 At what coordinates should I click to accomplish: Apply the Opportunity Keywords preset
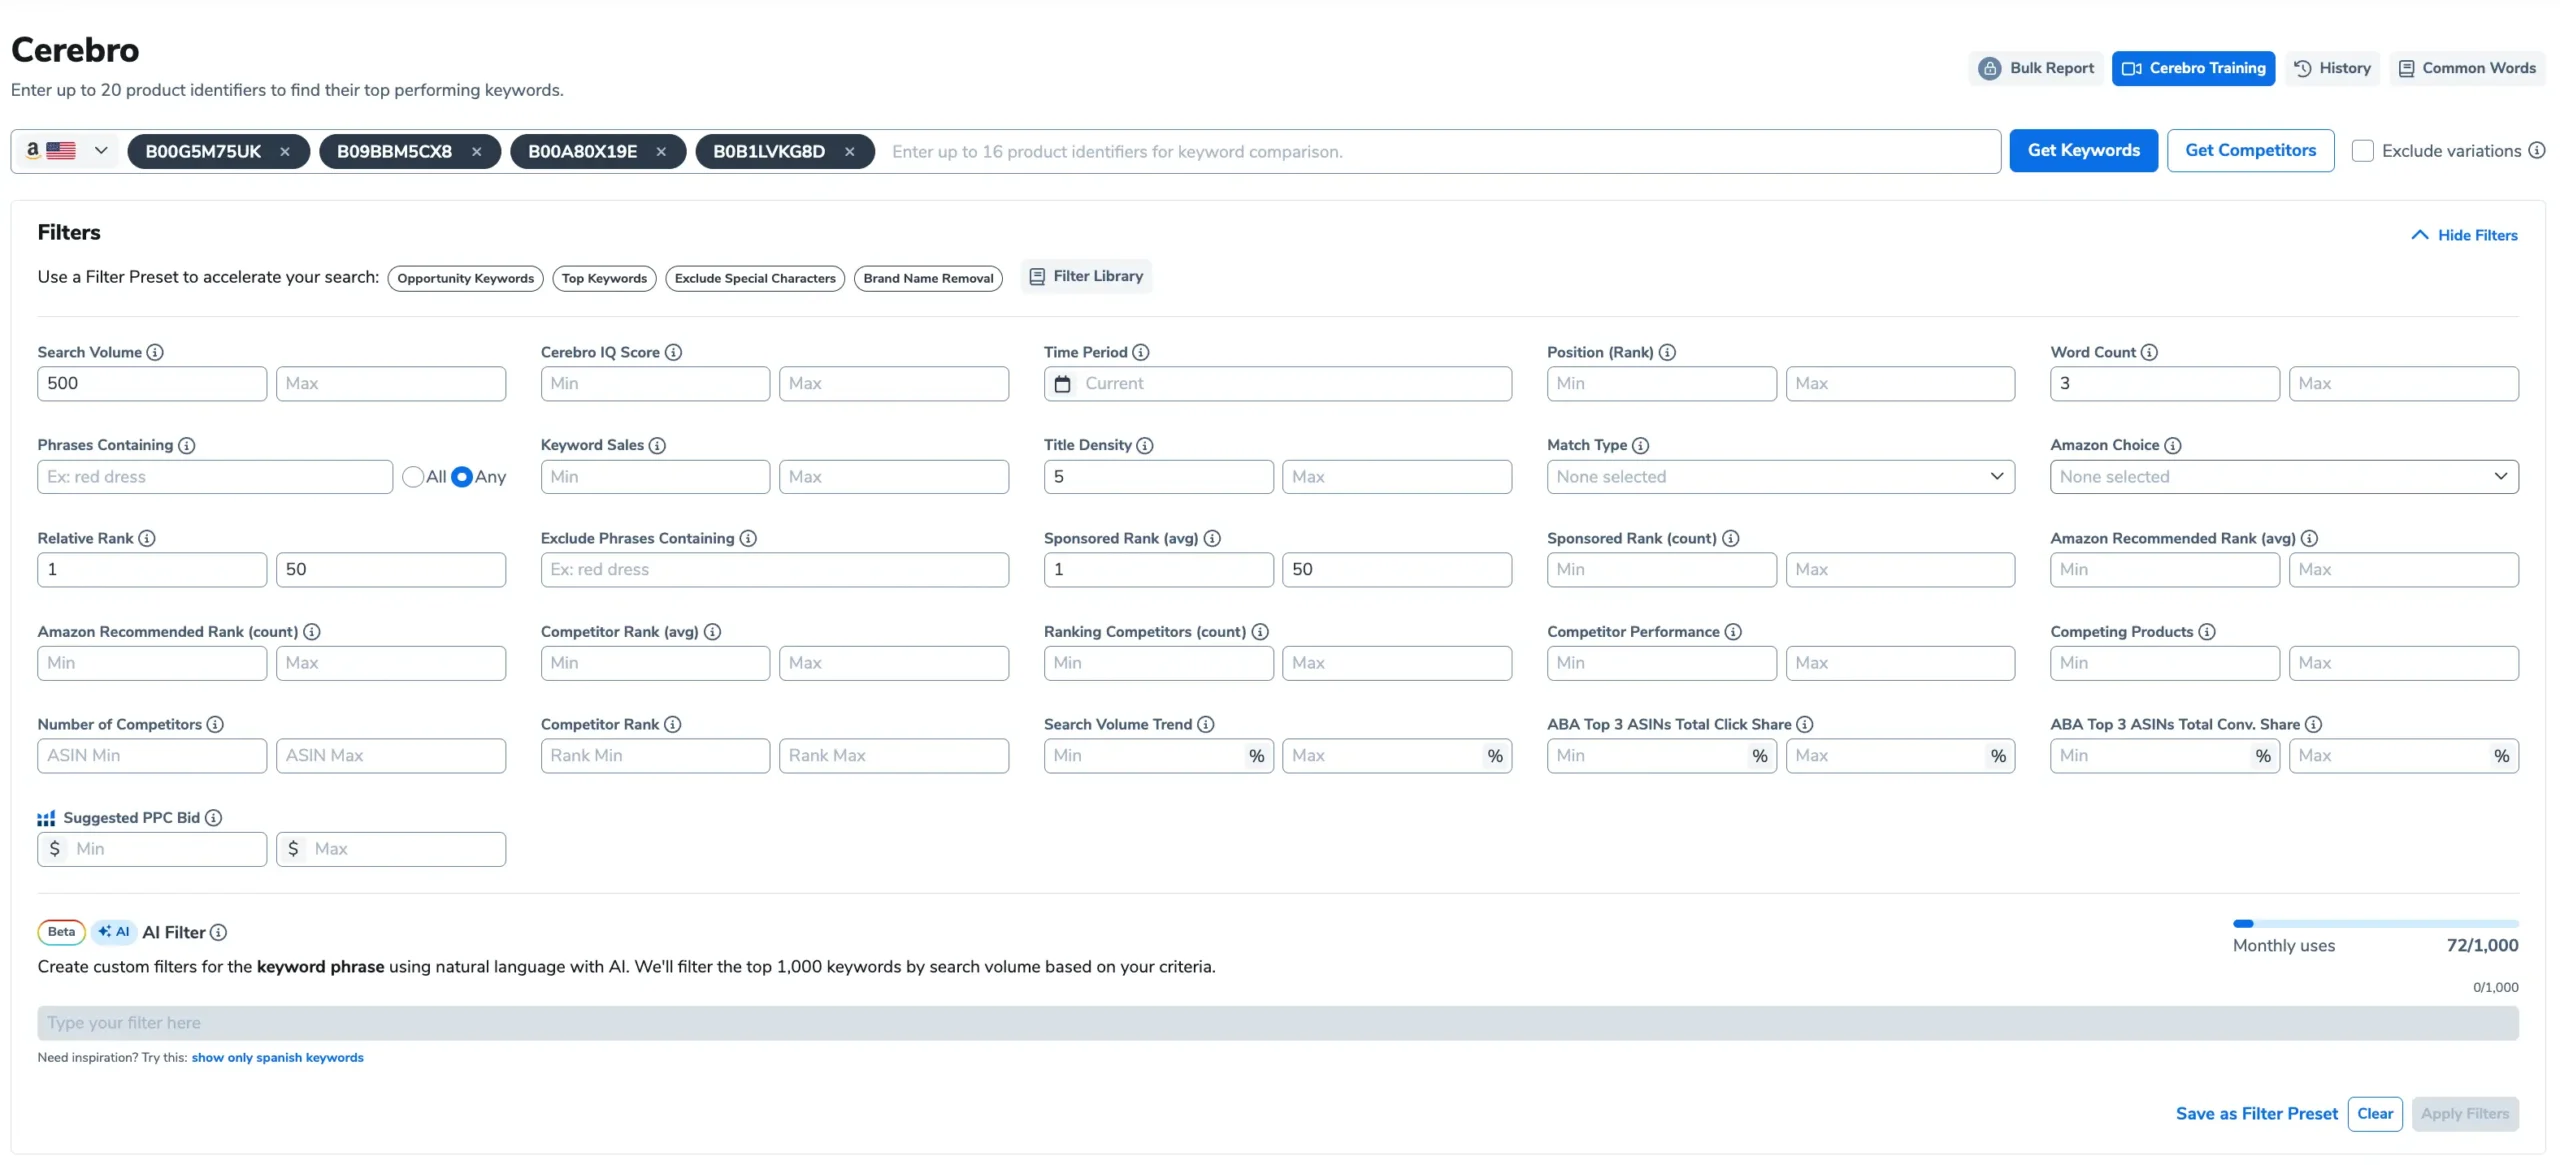coord(466,279)
